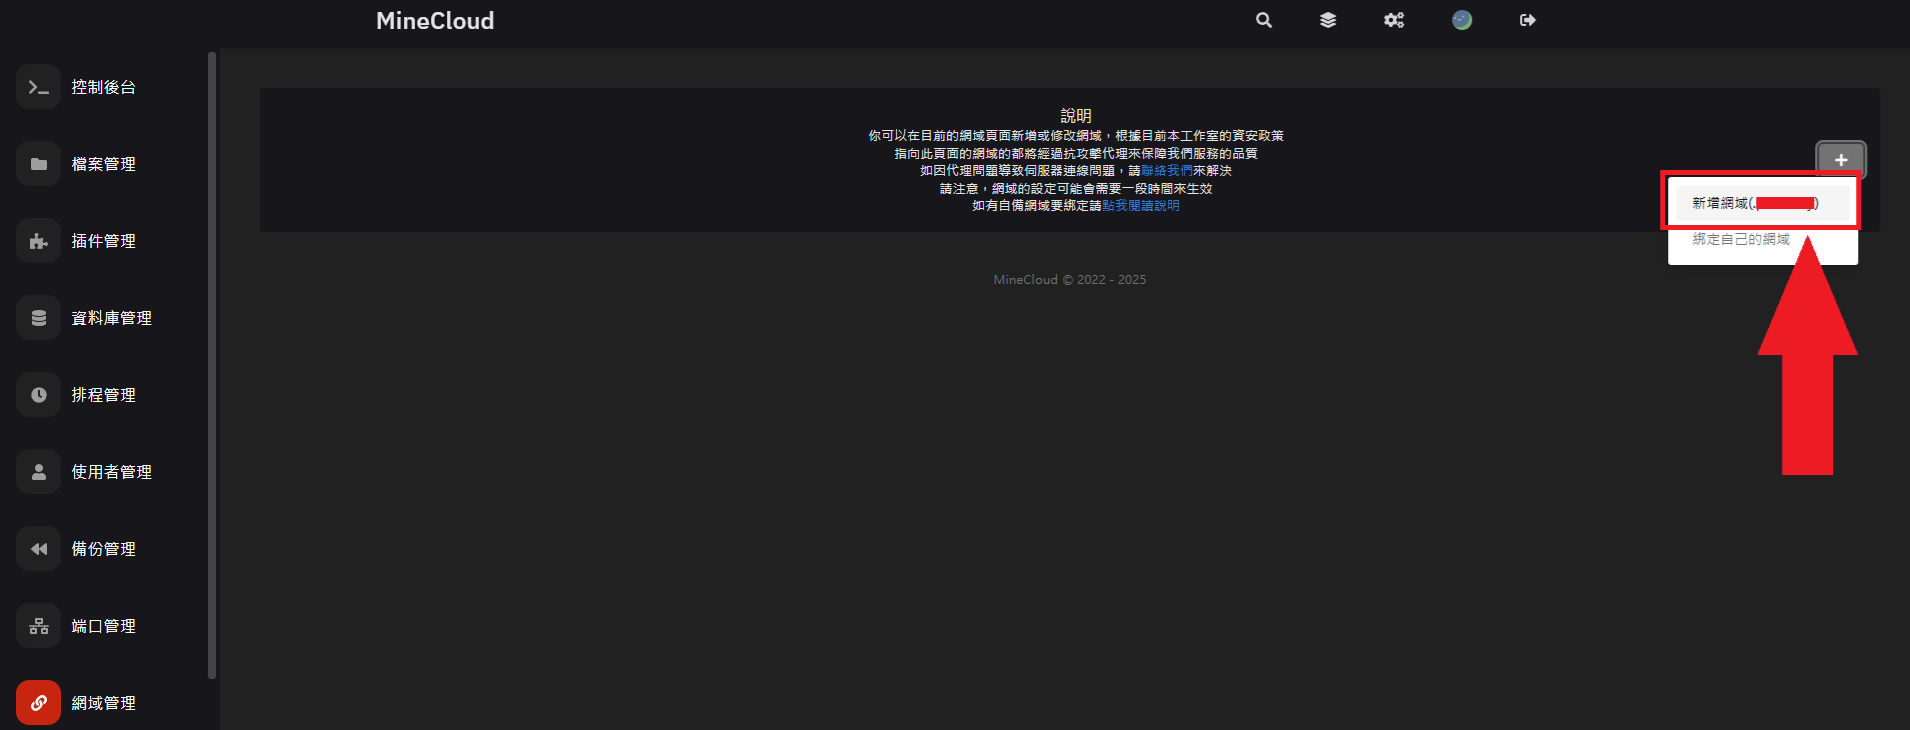This screenshot has height=730, width=1910.
Task: Select the 綁定自己的網域 menu option
Action: coord(1741,240)
